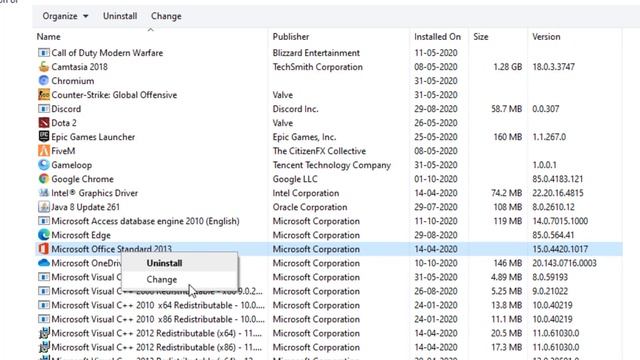
Task: Select Visual C++ 2012 Redistributable (x64) entry
Action: tap(157, 333)
